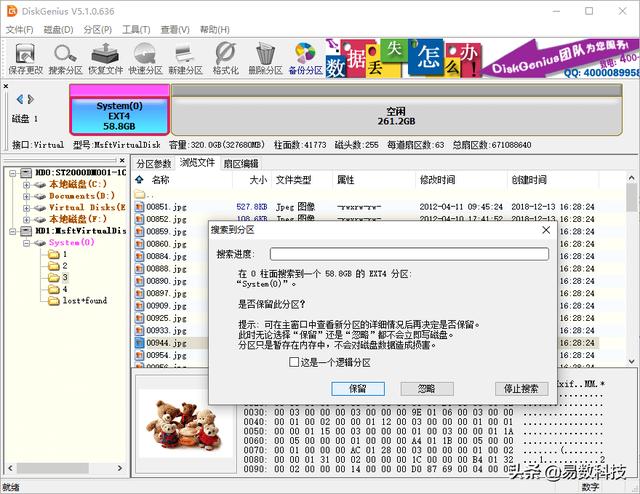Click the 忽略 button in dialog
Viewport: 640px width, 494px height.
[427, 389]
